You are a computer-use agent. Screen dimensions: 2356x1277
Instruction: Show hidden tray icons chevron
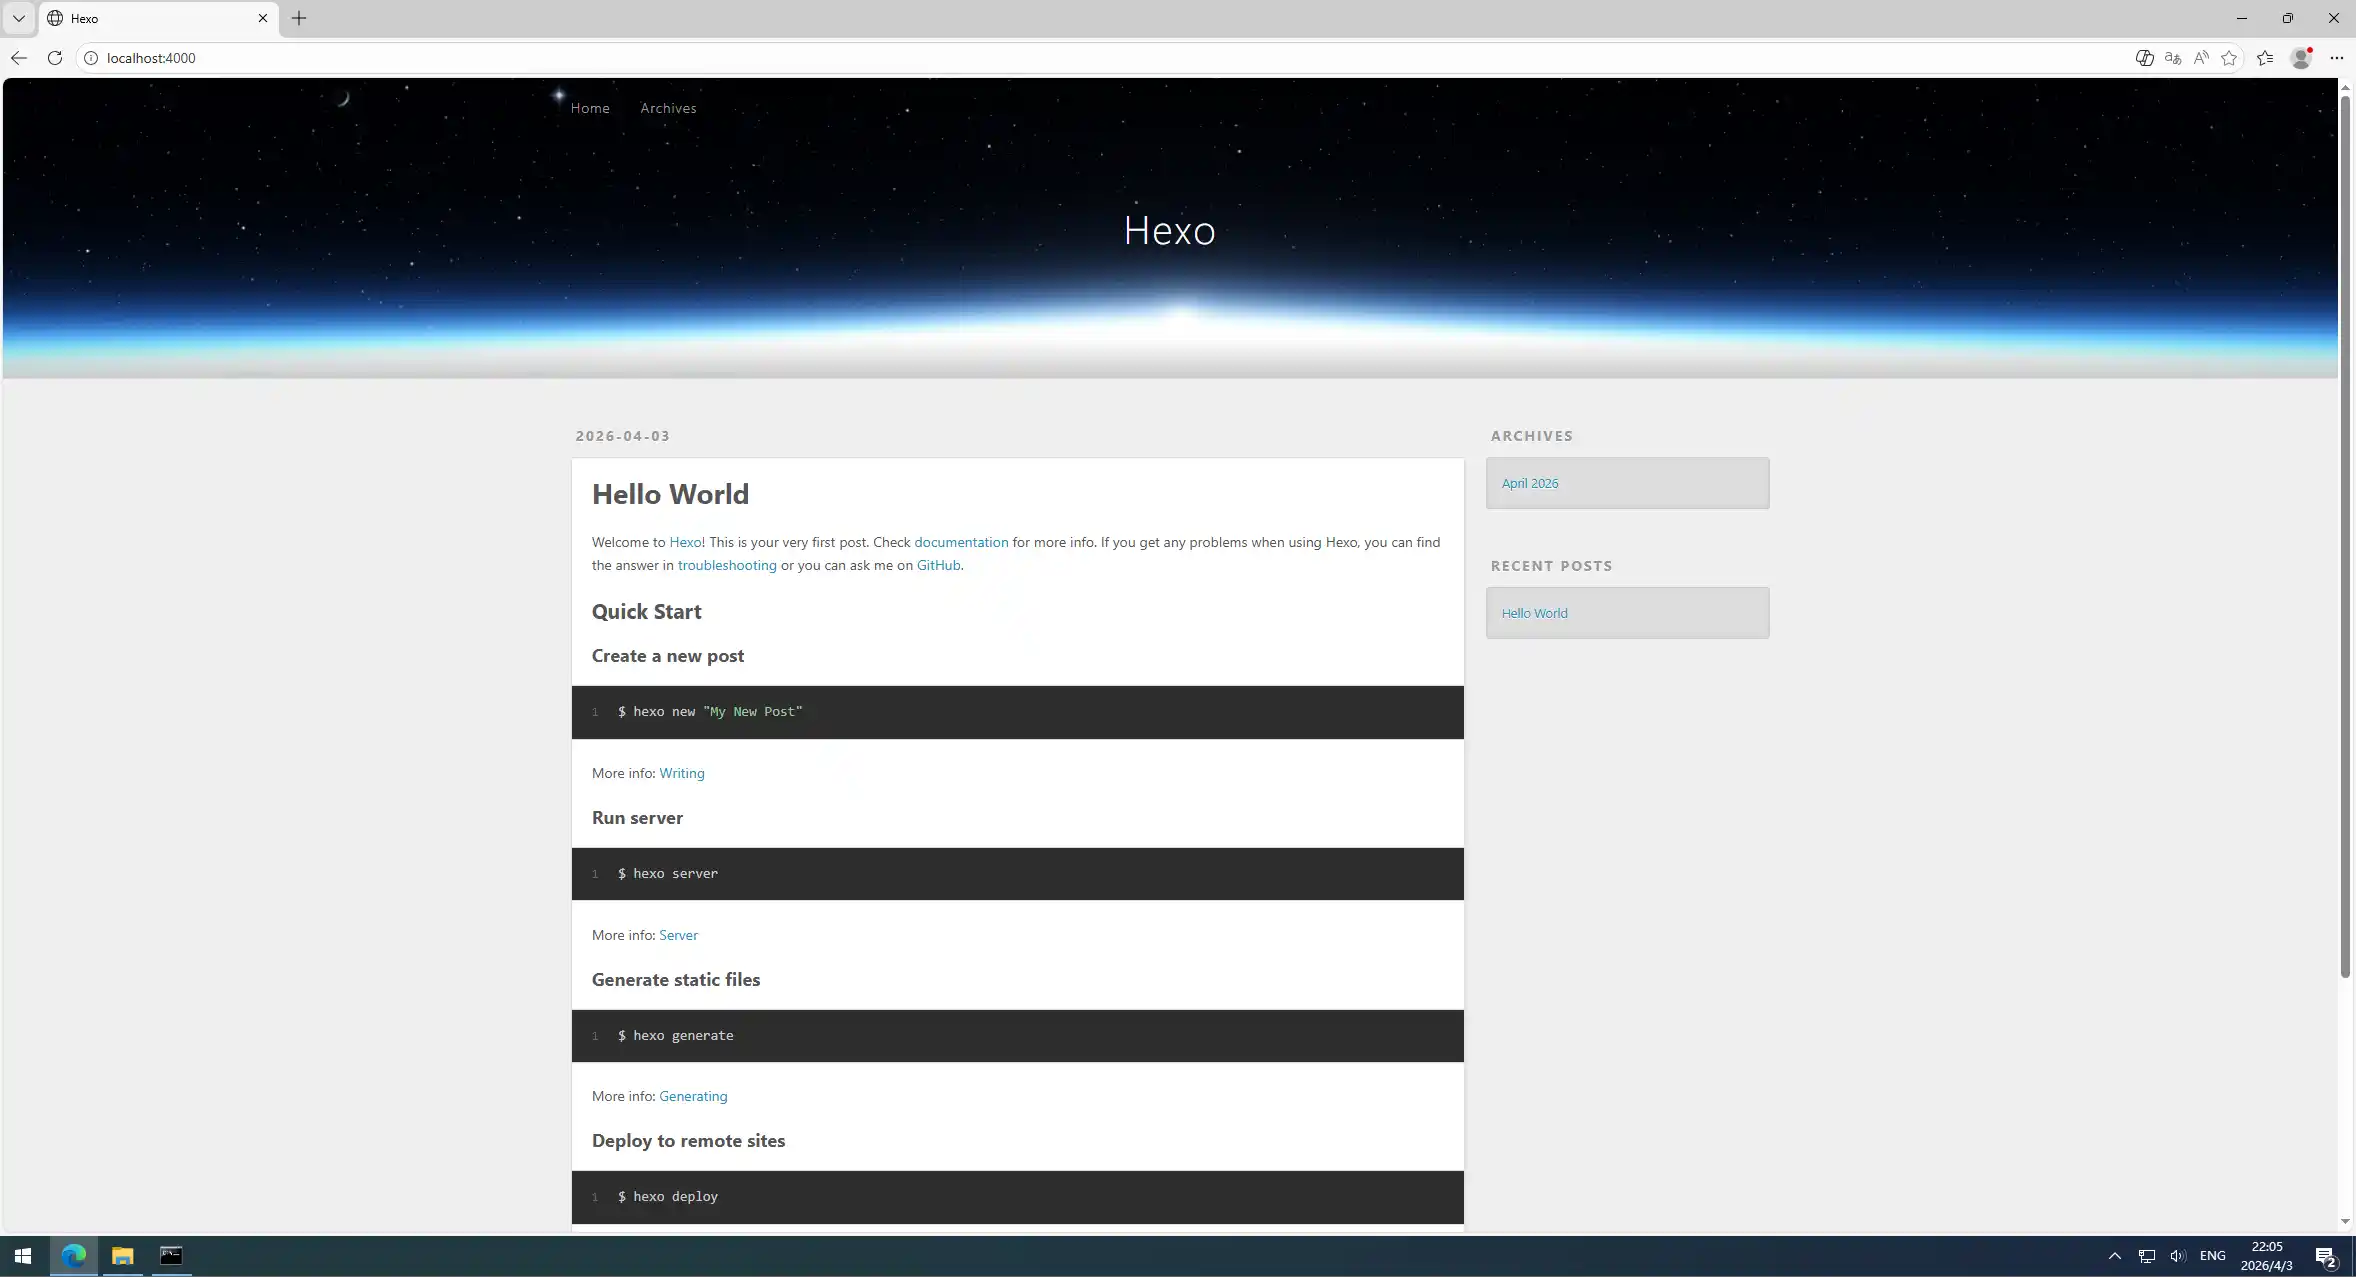2114,1256
